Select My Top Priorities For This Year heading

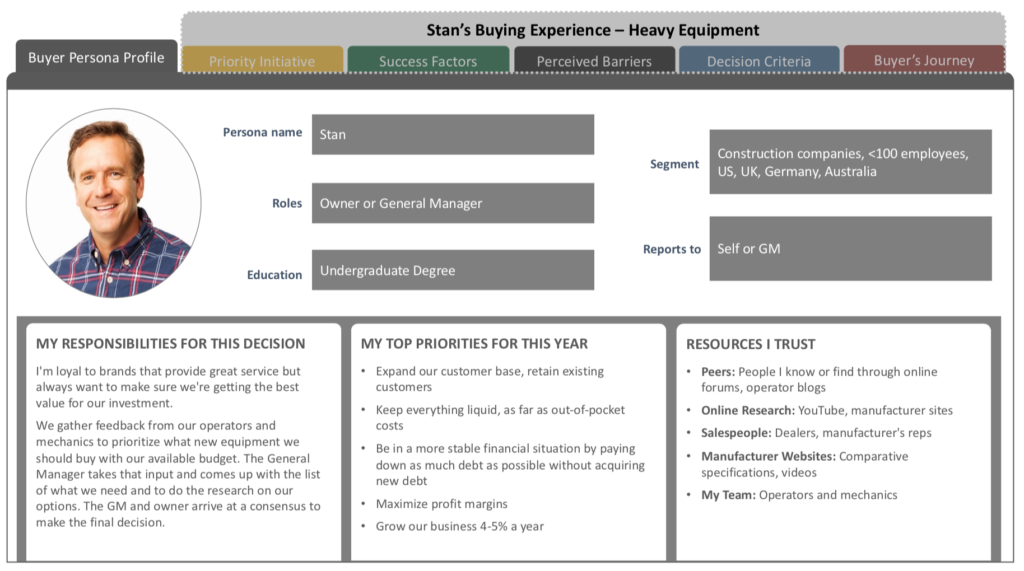(474, 344)
